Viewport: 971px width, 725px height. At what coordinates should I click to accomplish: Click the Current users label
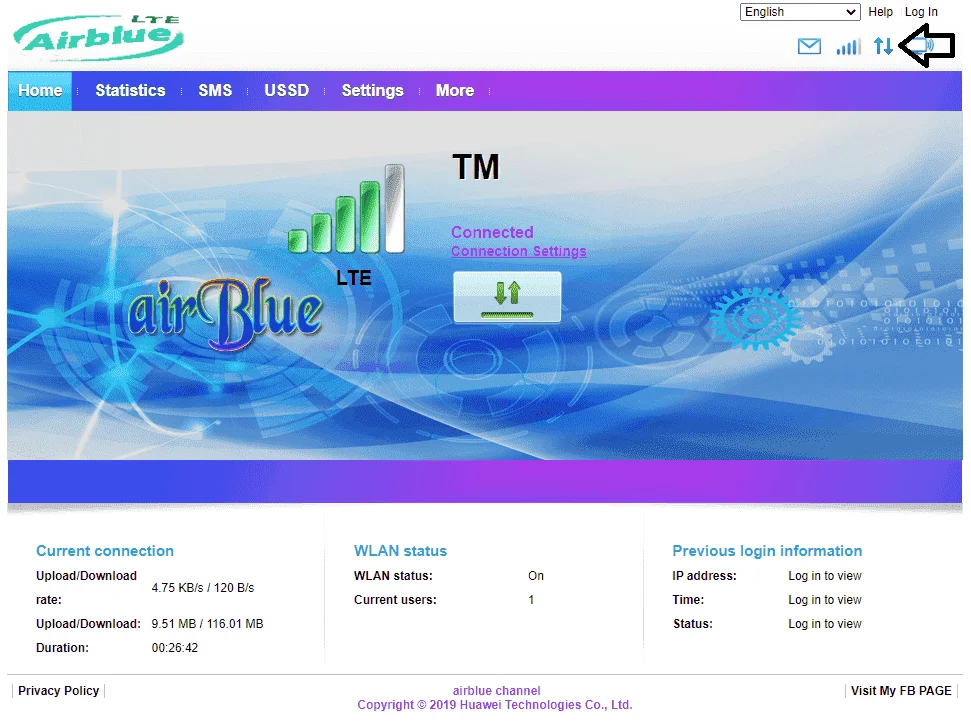point(395,600)
